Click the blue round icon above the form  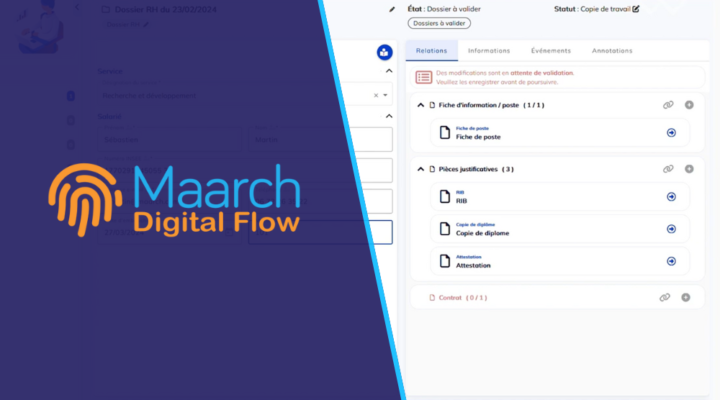(x=384, y=52)
